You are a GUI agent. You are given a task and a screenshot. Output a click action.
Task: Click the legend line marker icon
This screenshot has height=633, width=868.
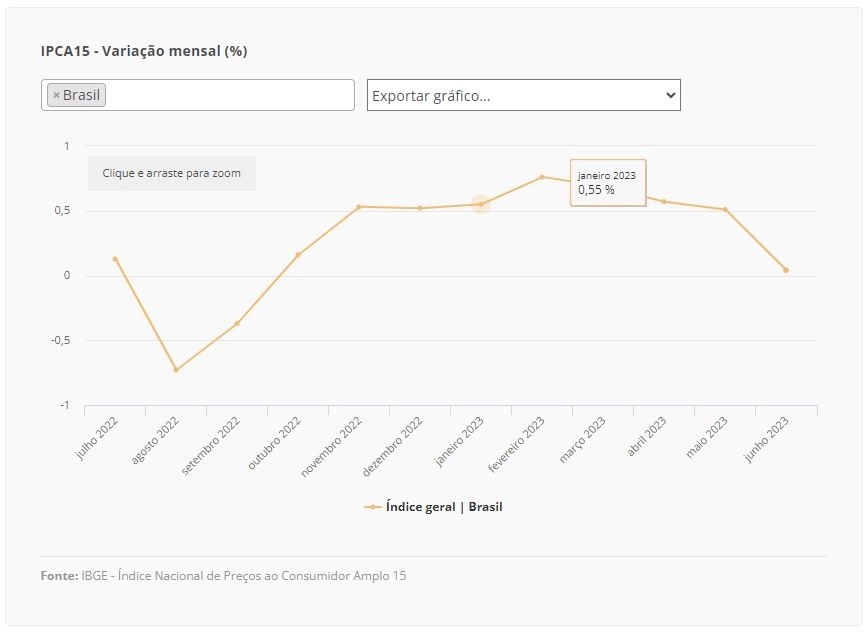coord(373,507)
